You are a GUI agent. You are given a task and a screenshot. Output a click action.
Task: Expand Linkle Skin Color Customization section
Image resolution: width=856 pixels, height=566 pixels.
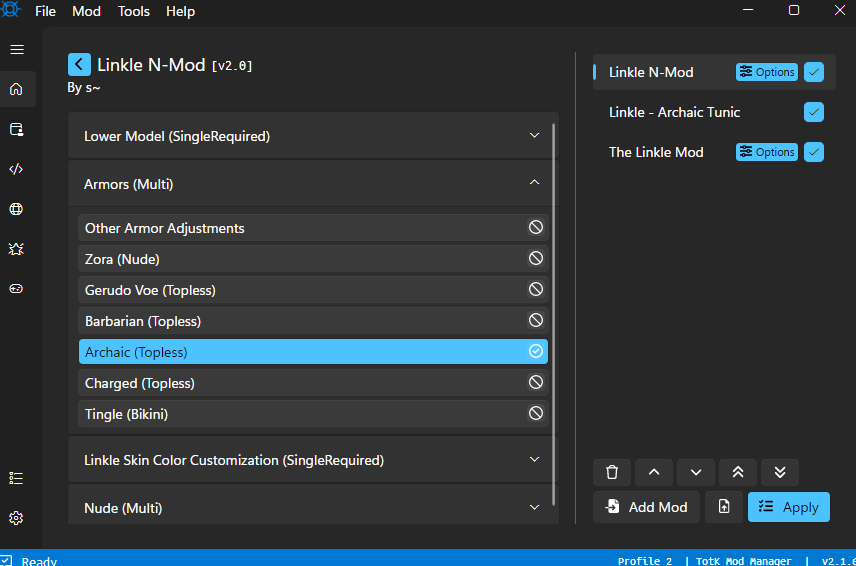click(313, 460)
